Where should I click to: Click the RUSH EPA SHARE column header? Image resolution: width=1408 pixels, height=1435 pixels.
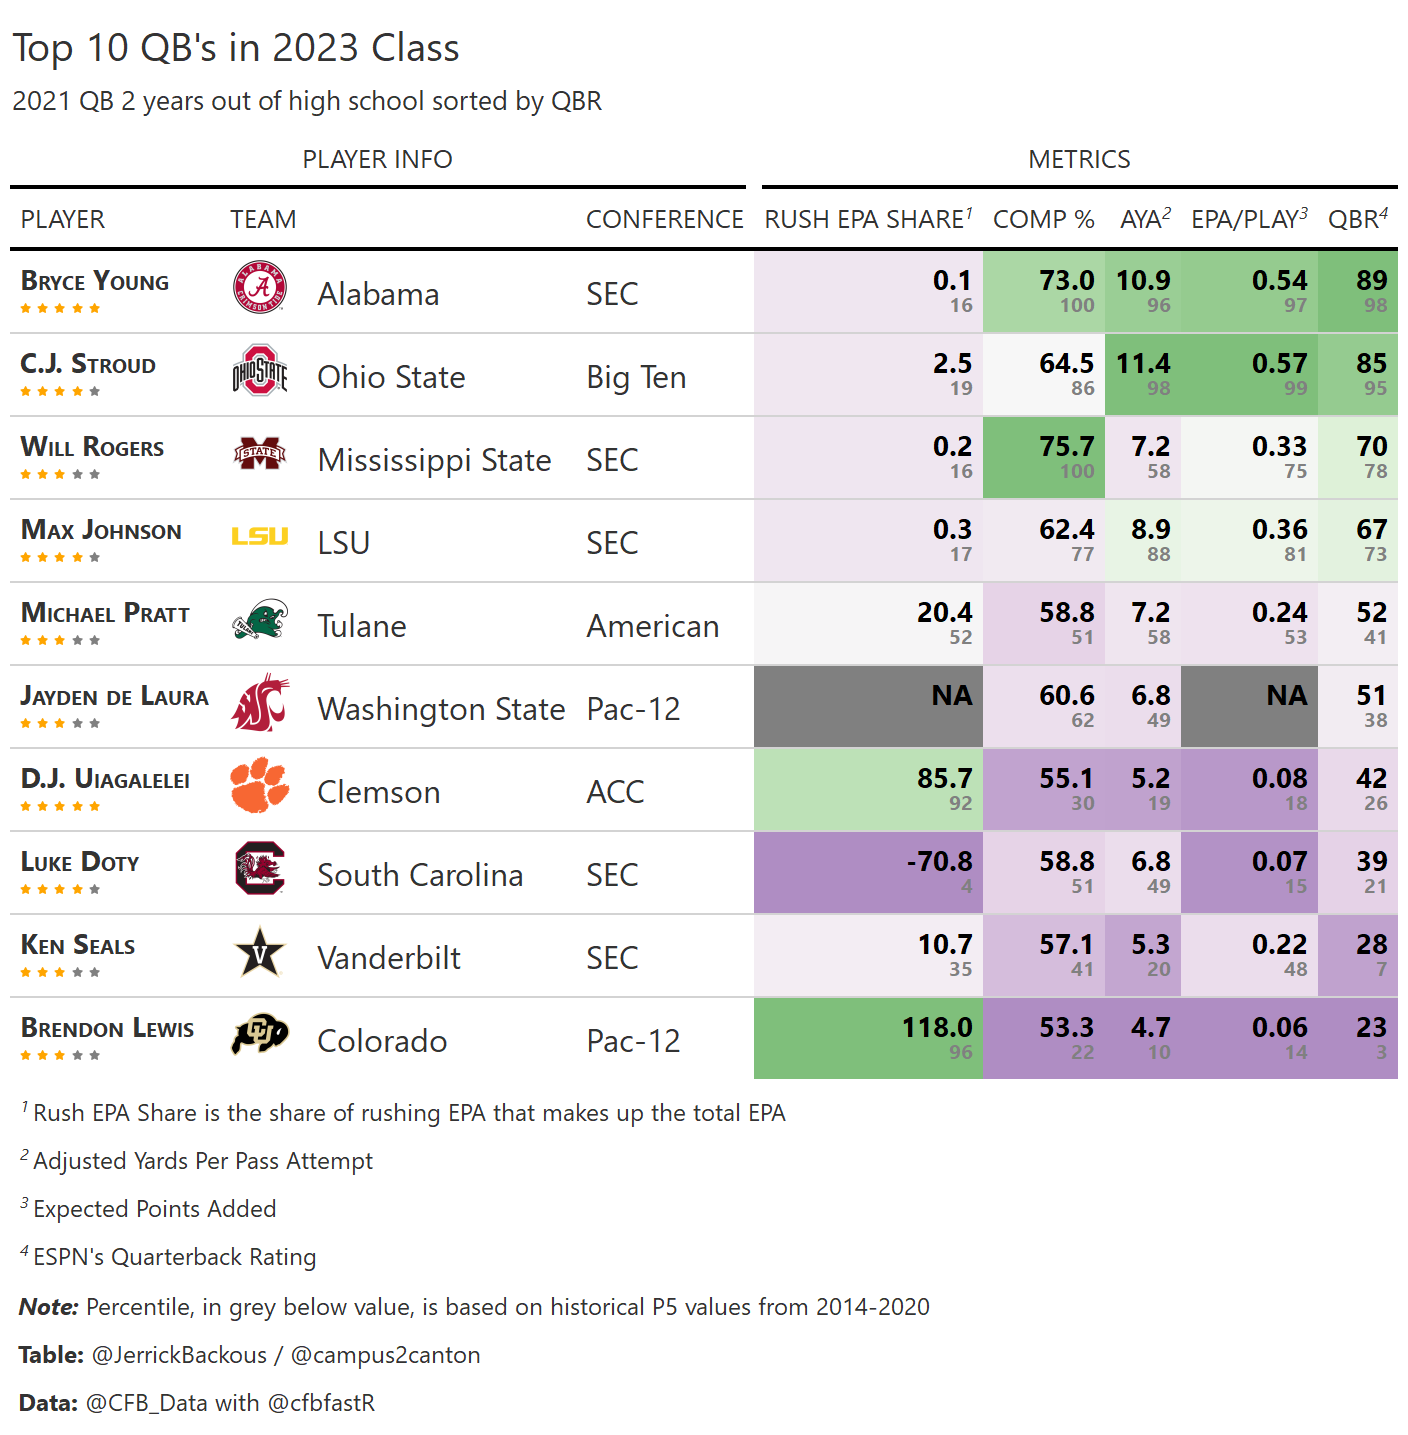[x=868, y=220]
